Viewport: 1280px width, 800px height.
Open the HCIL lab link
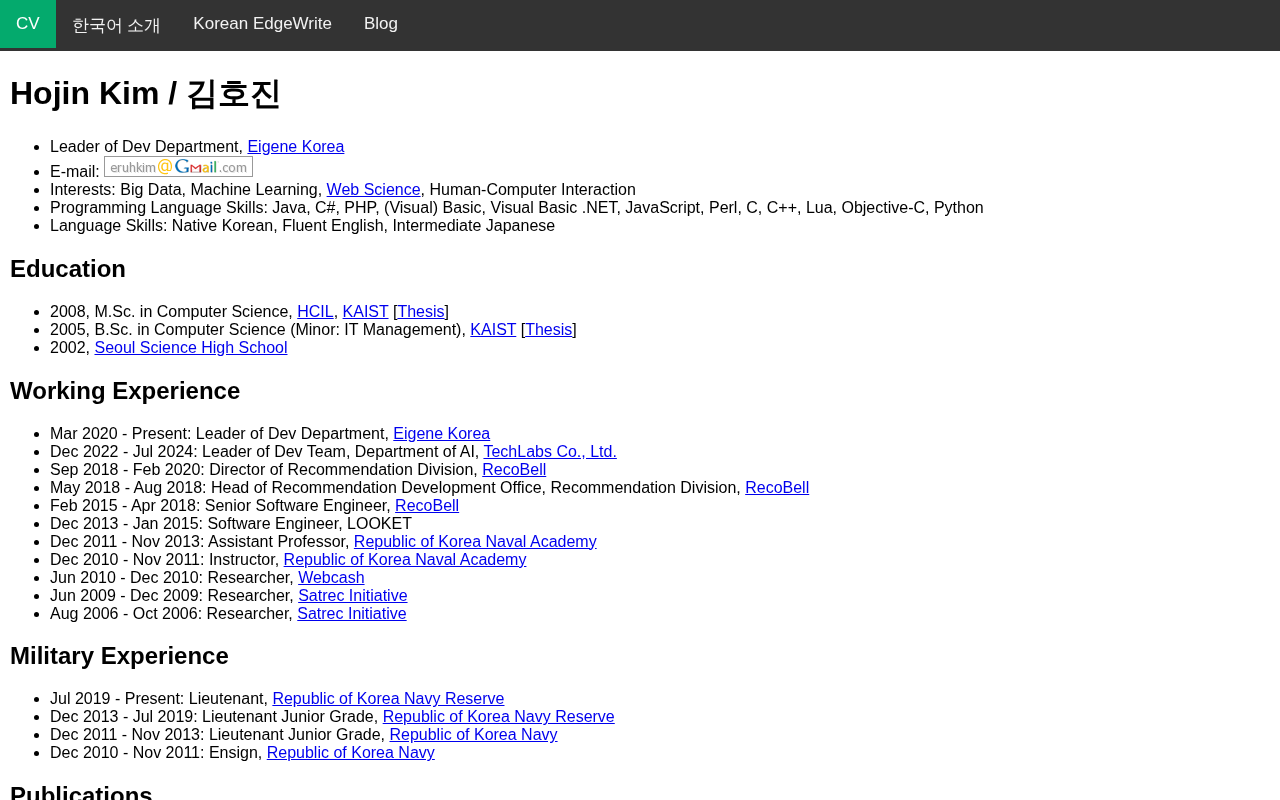[x=315, y=312]
